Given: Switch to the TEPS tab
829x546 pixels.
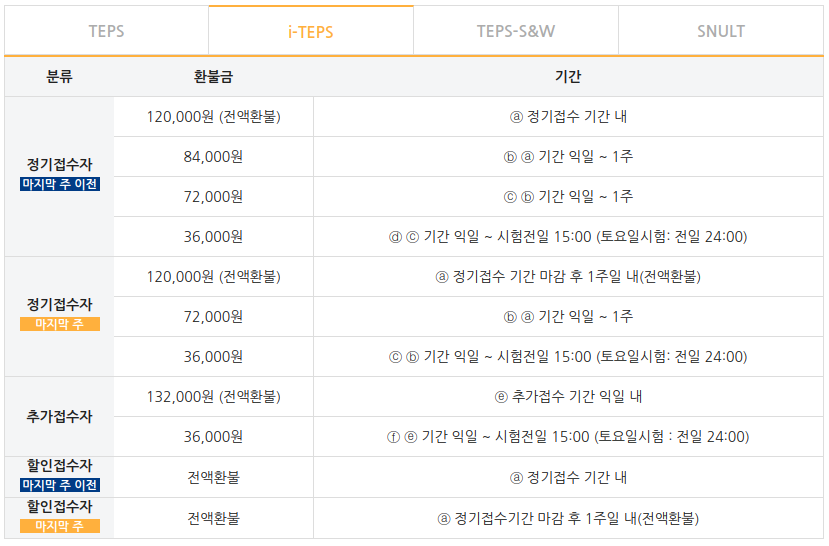Looking at the screenshot, I should pos(106,31).
